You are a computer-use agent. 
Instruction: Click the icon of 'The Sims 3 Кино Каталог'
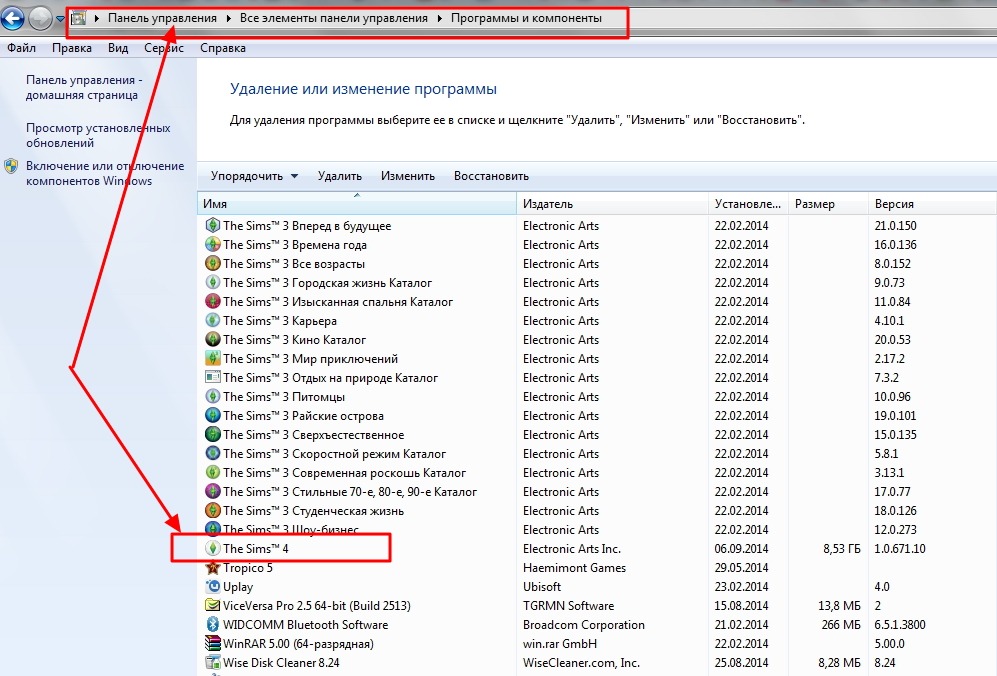[x=212, y=340]
